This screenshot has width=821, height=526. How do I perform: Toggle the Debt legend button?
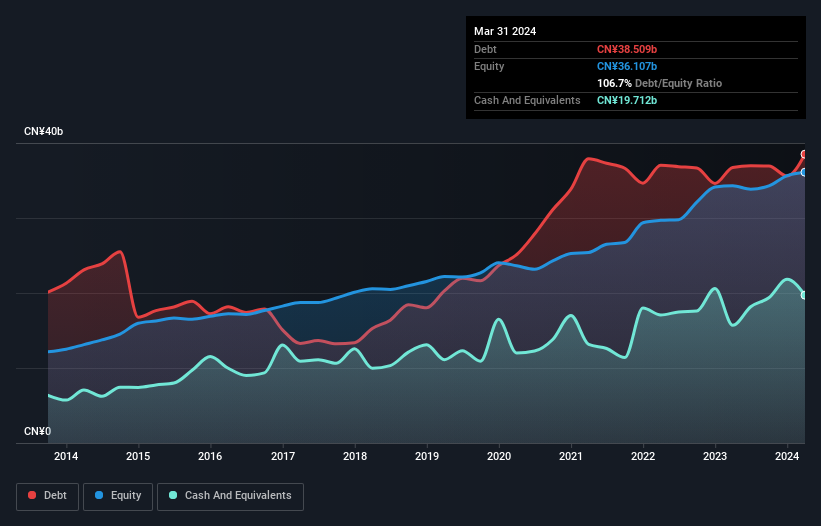tap(47, 496)
